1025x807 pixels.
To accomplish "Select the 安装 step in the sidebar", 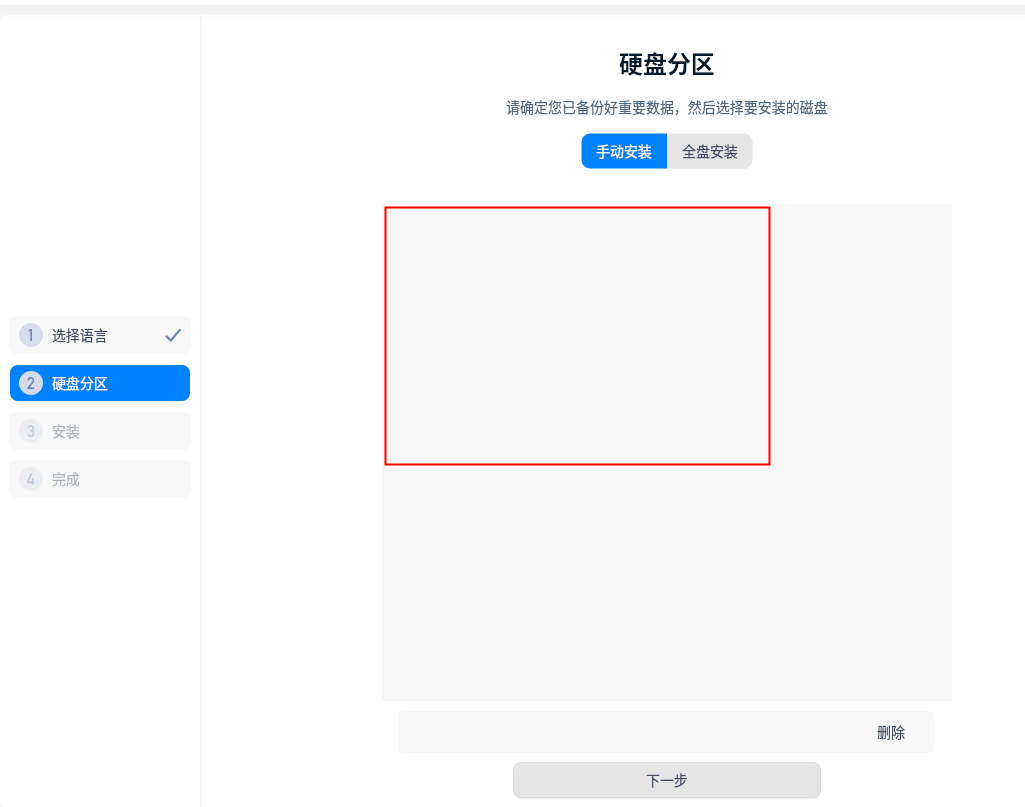I will pos(100,431).
